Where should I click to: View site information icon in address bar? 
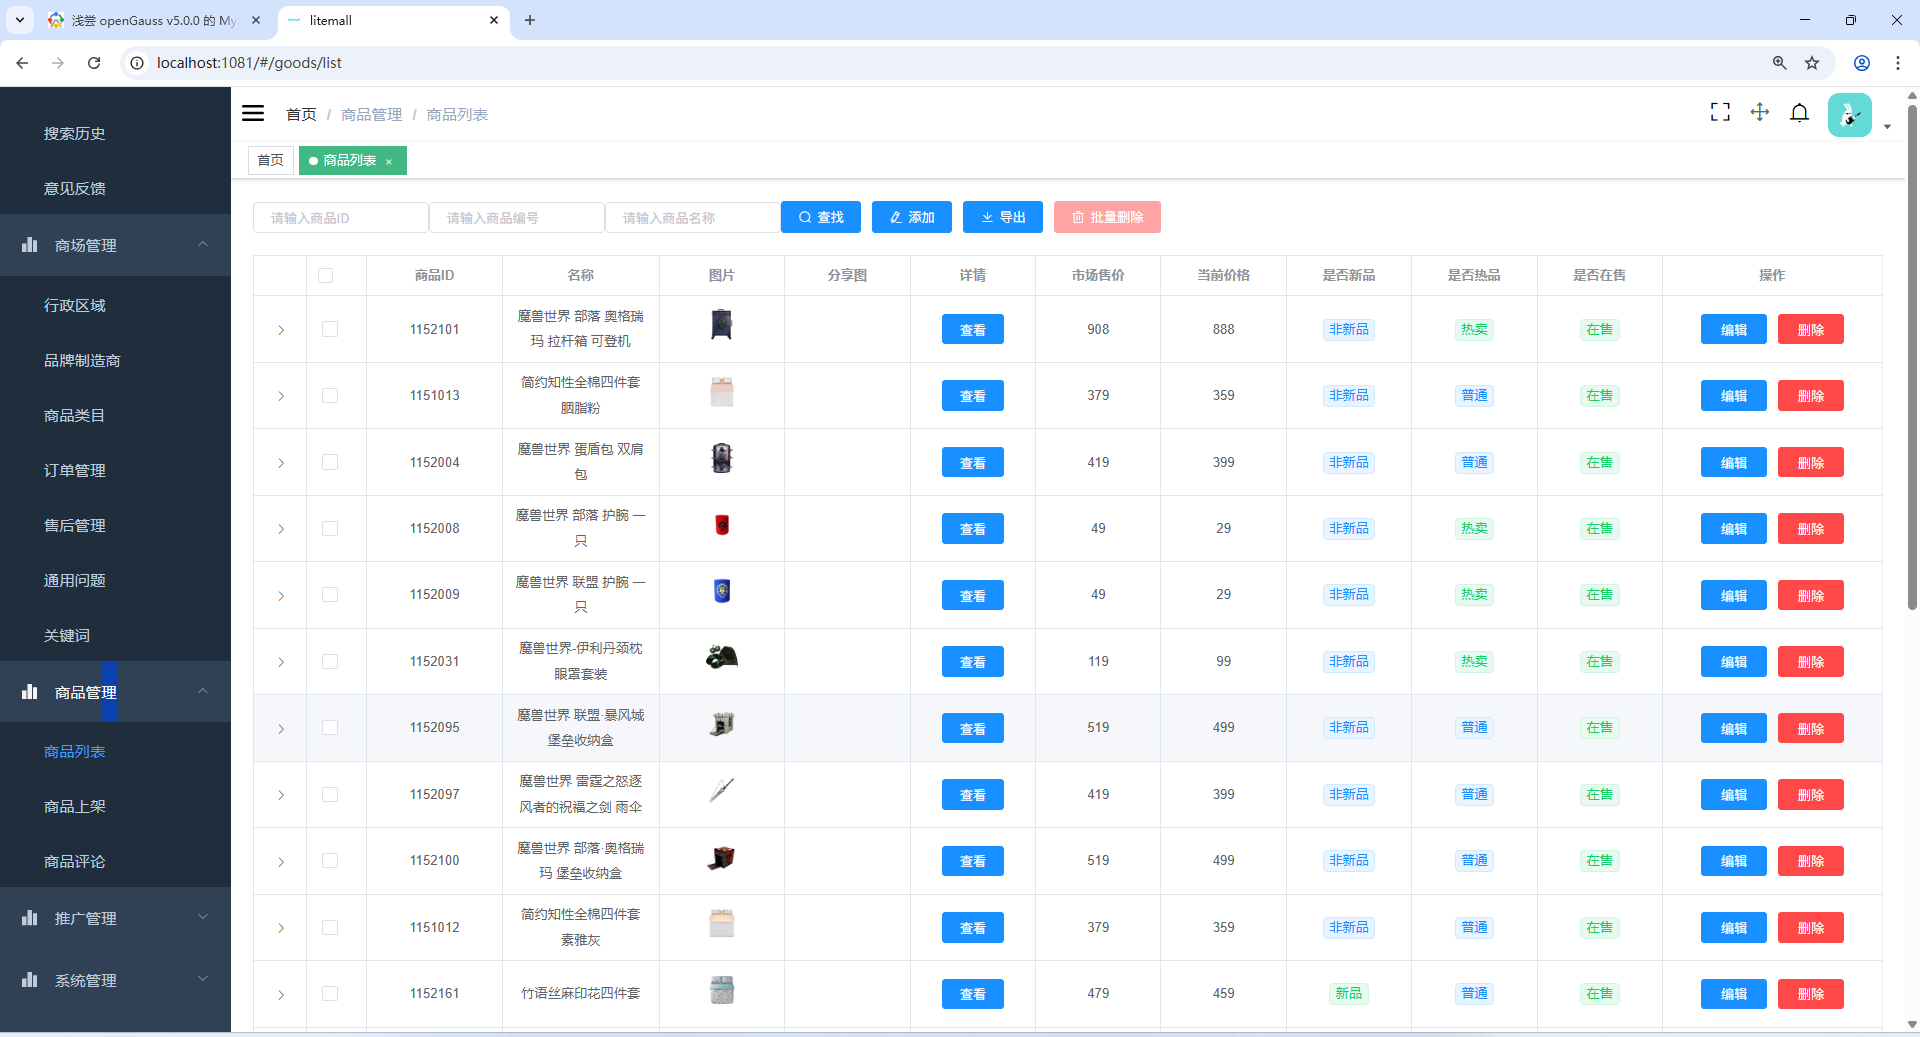coord(138,63)
